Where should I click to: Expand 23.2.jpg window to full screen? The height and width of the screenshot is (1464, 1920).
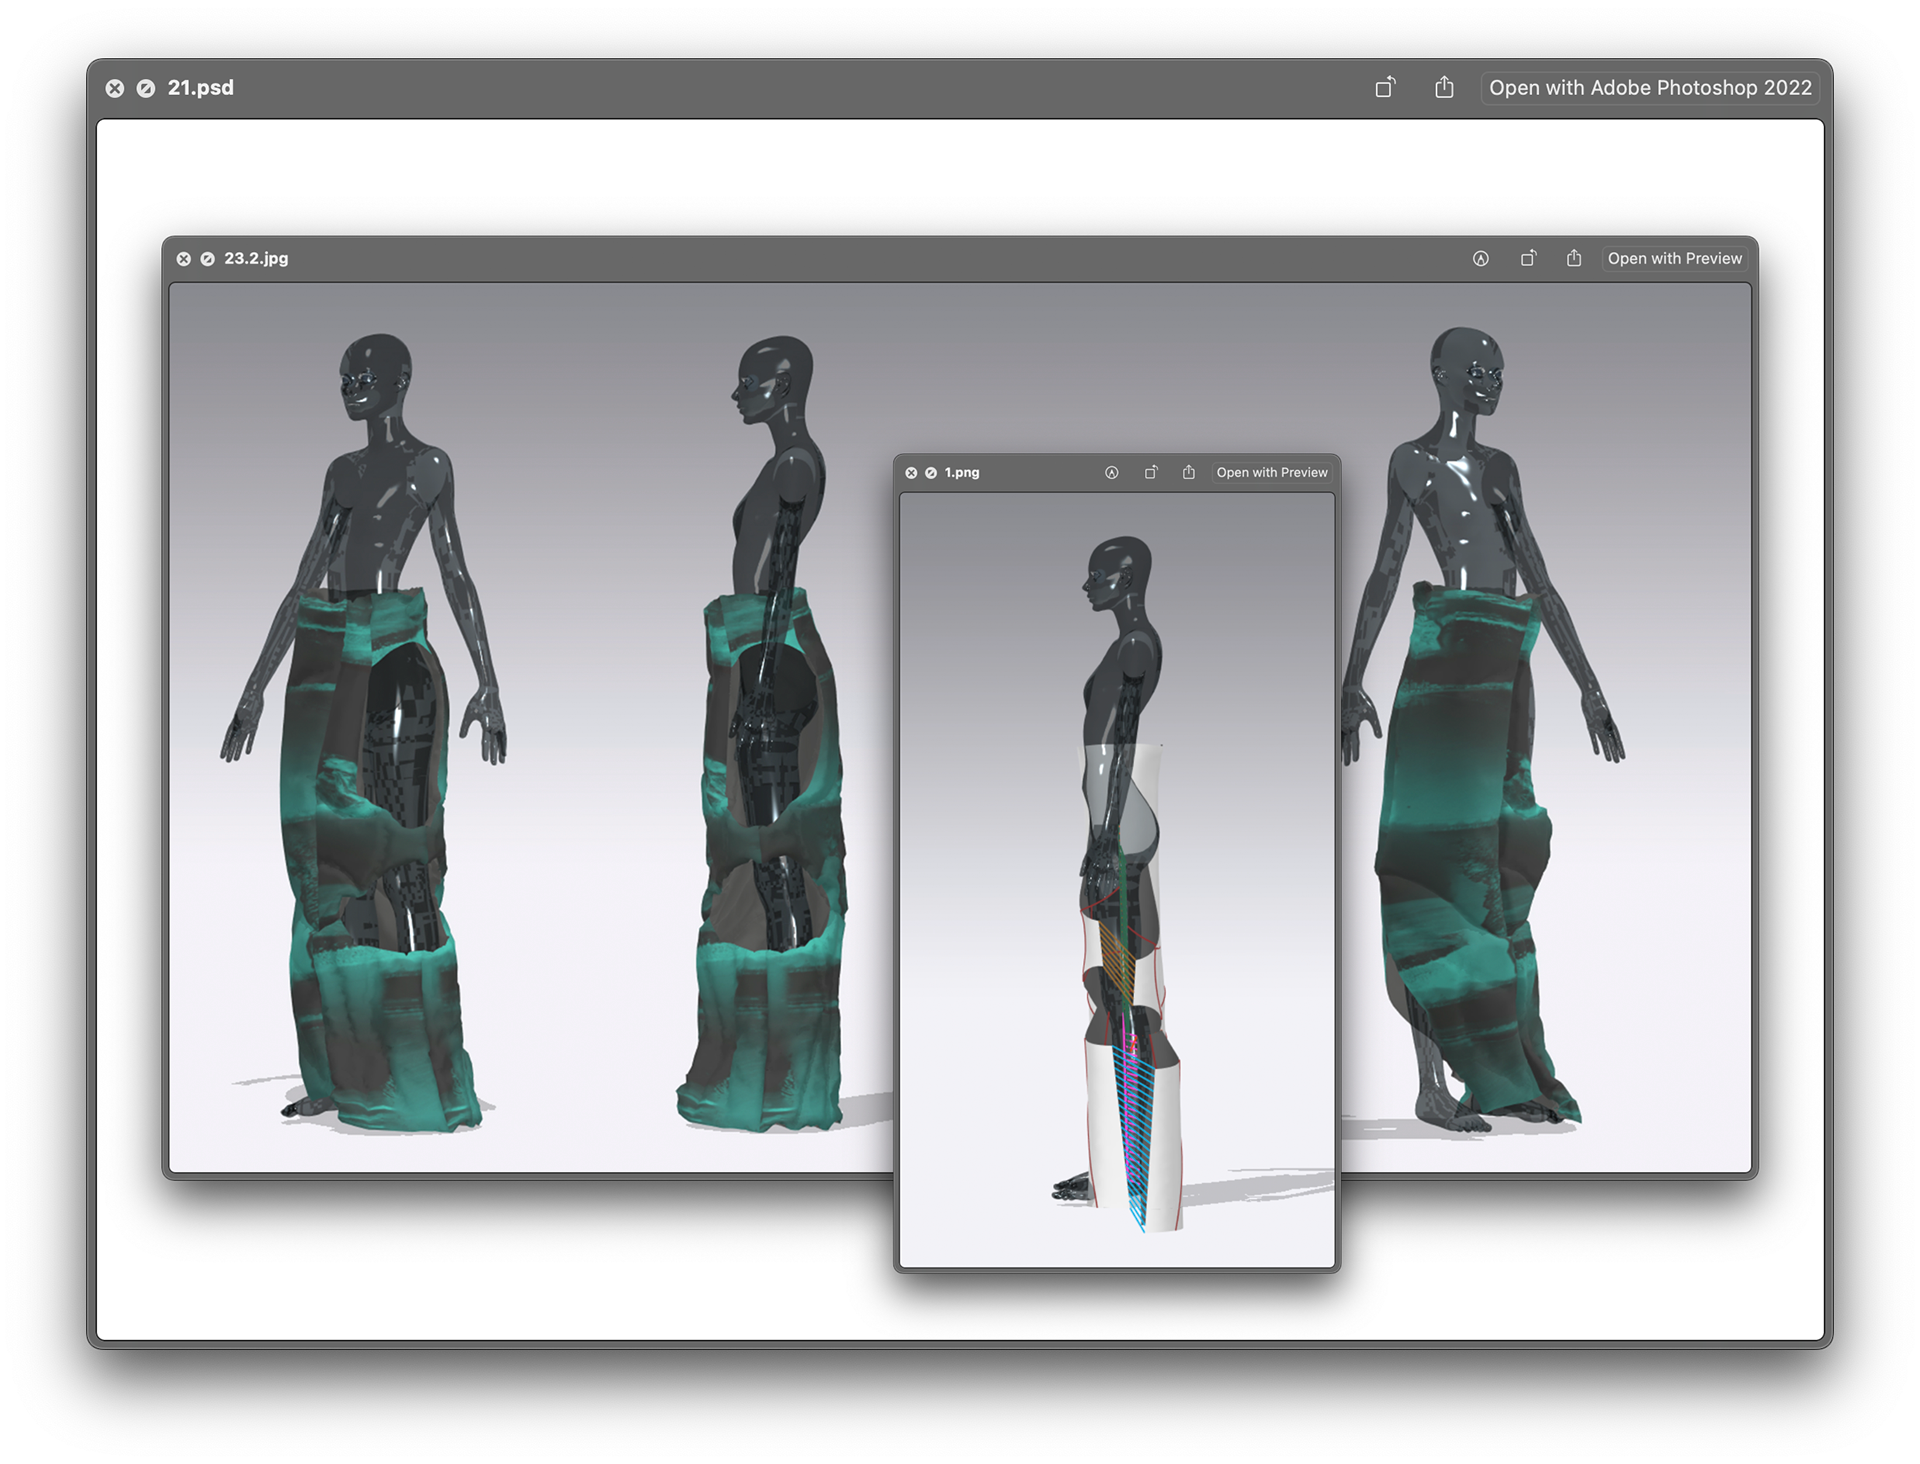208,259
